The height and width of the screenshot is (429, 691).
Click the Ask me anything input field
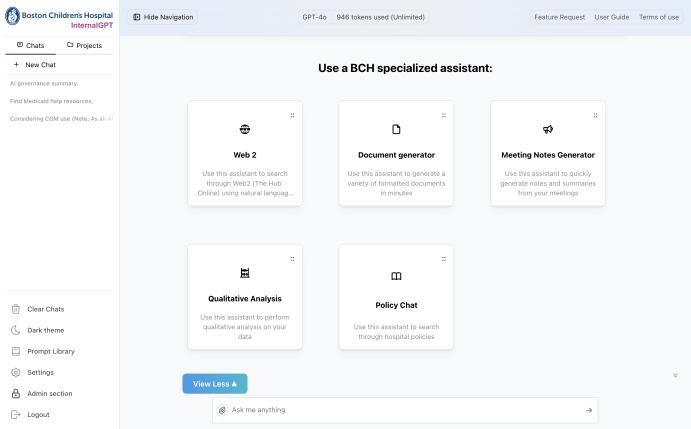click(405, 410)
